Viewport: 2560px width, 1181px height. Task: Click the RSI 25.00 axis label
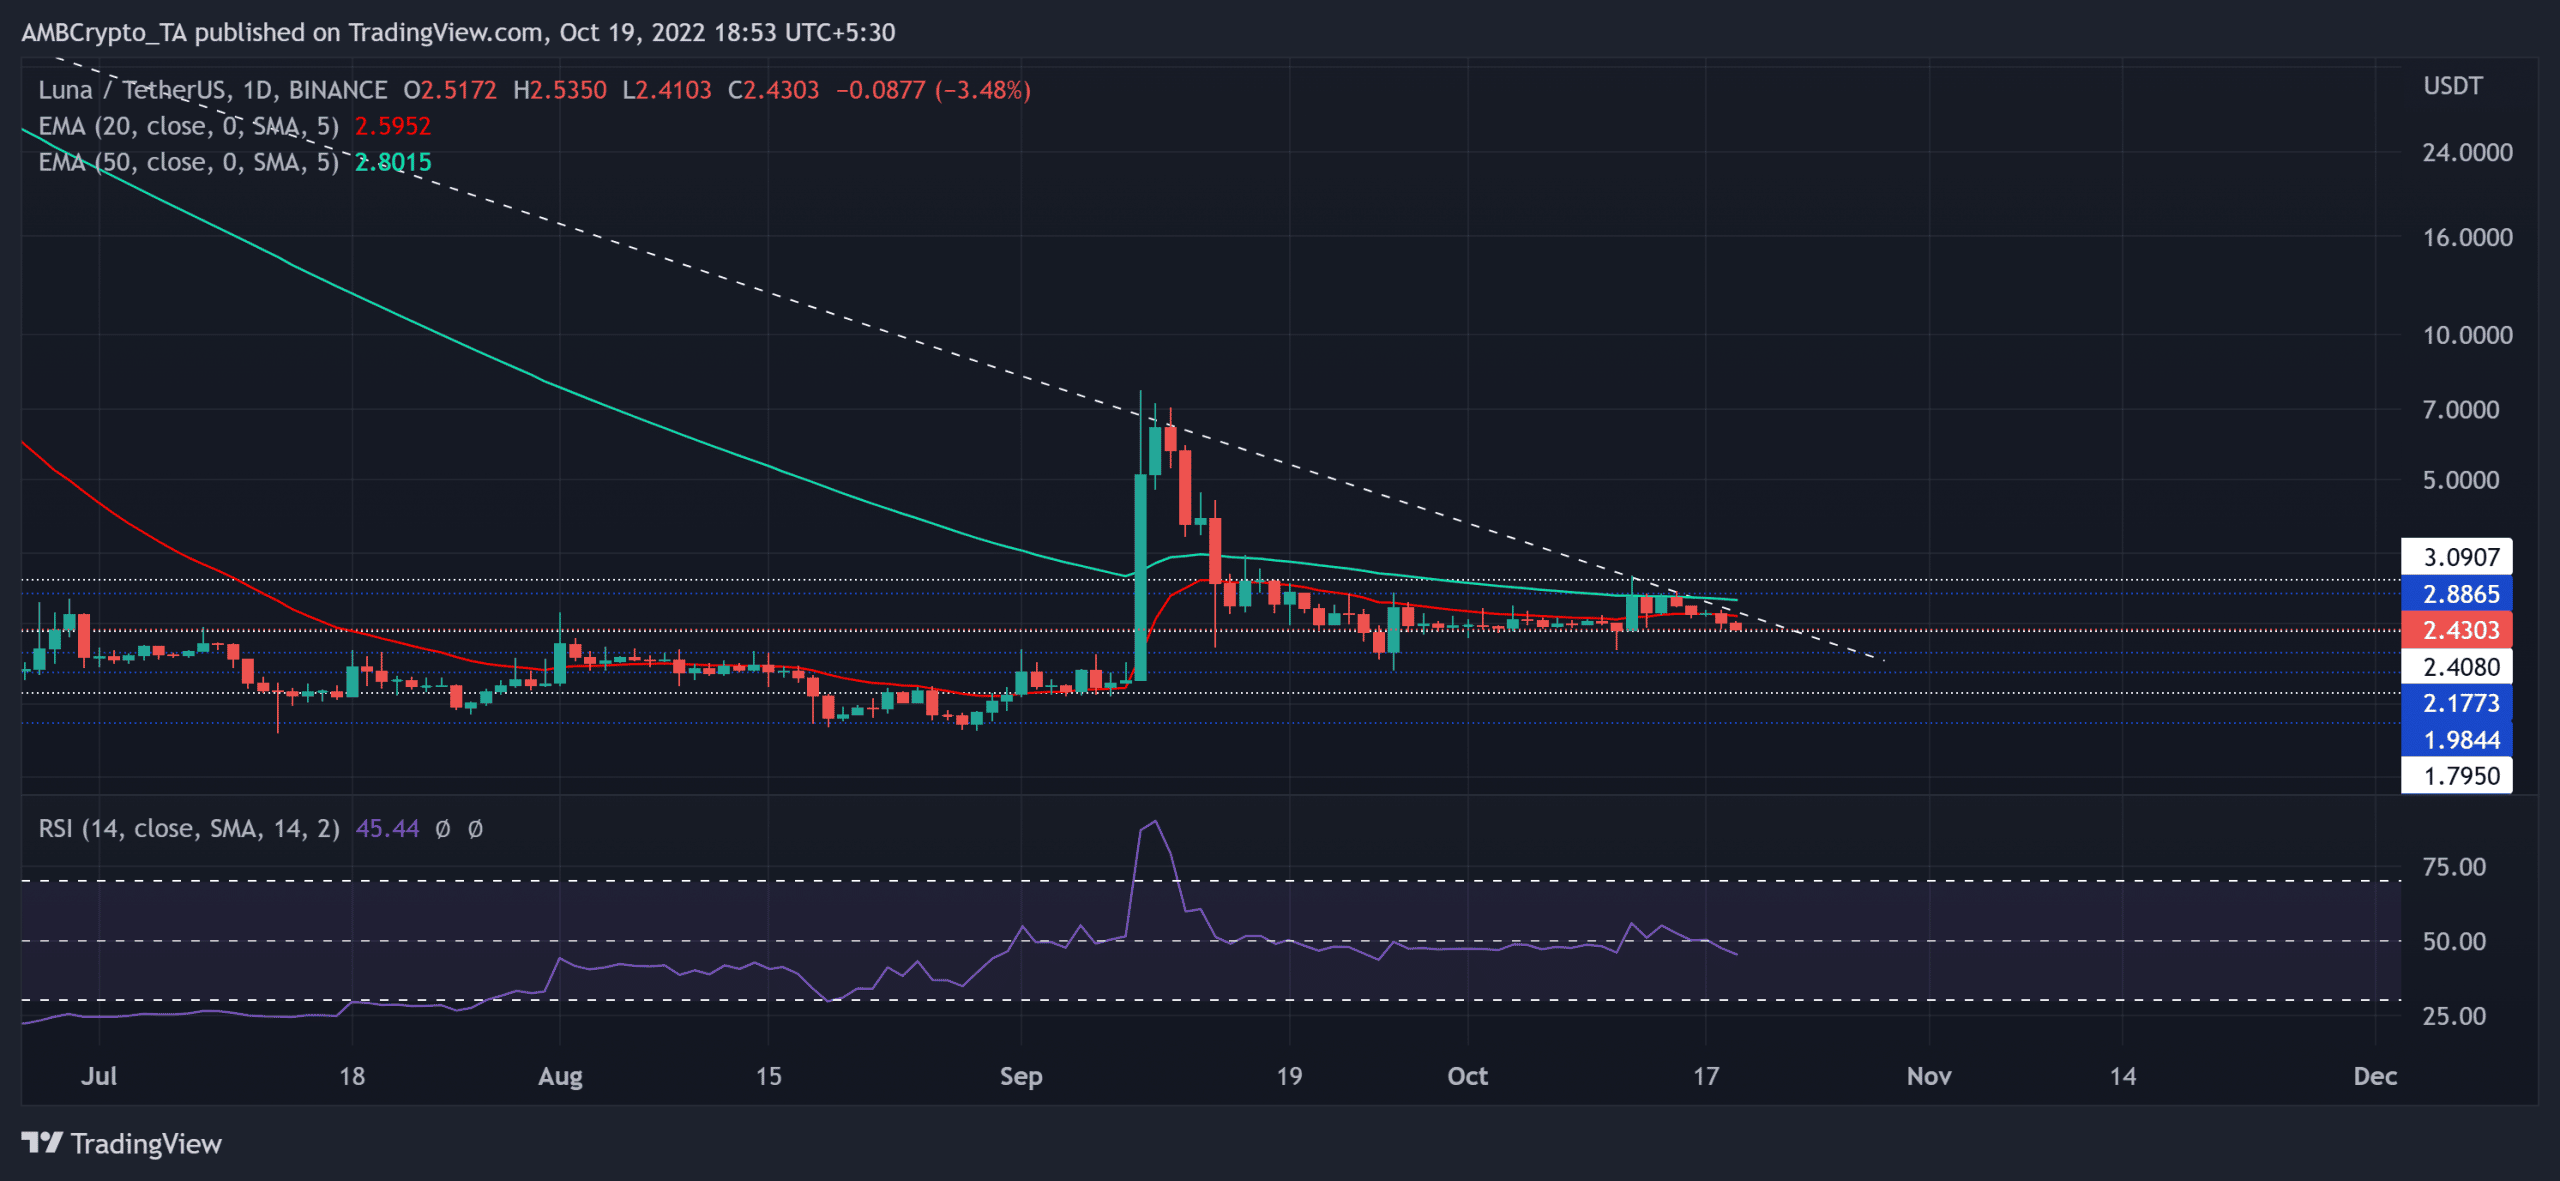(x=2454, y=1016)
